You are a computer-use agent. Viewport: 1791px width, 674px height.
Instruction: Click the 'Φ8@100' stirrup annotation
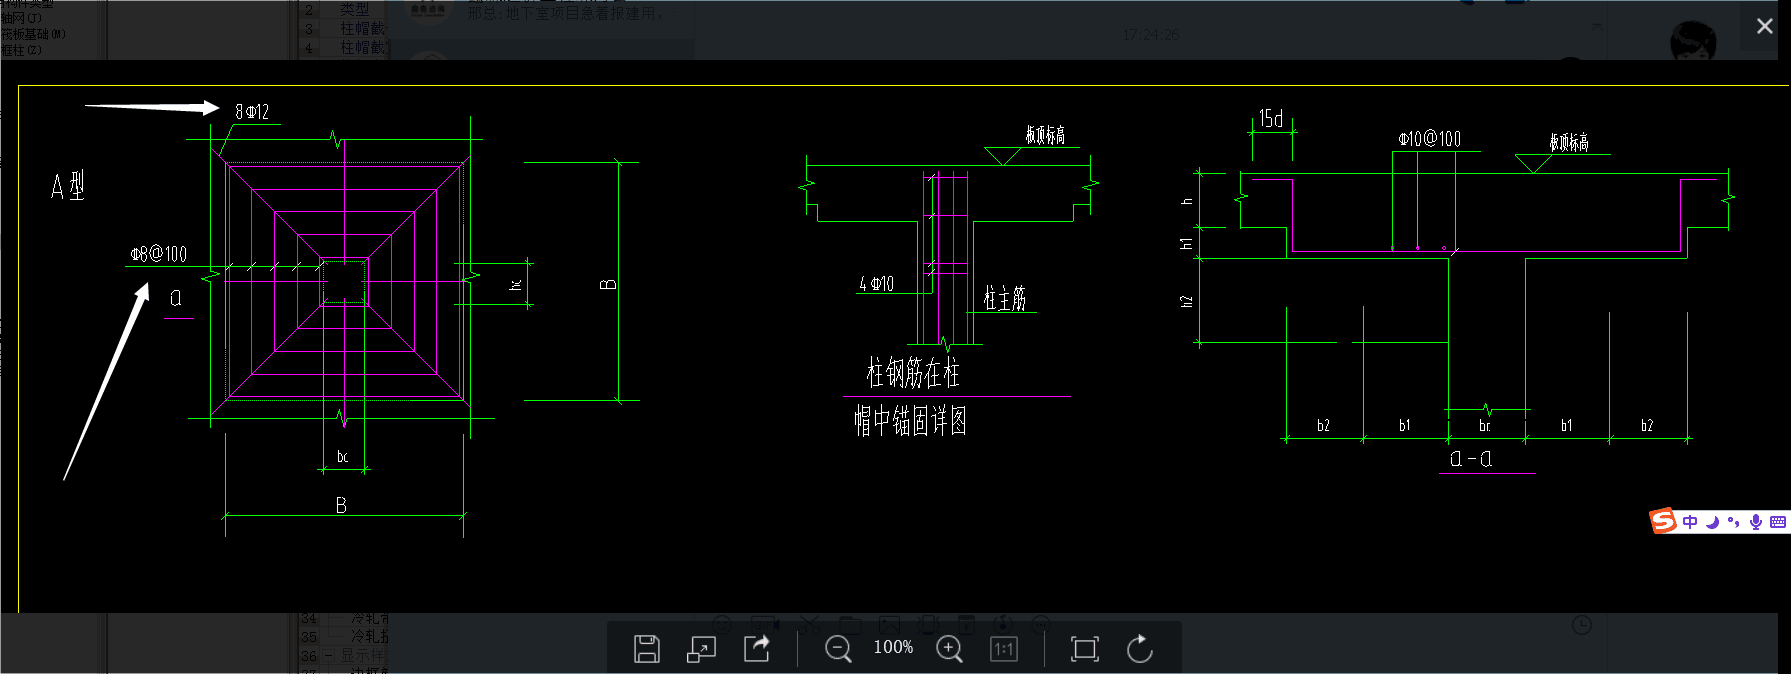[159, 254]
